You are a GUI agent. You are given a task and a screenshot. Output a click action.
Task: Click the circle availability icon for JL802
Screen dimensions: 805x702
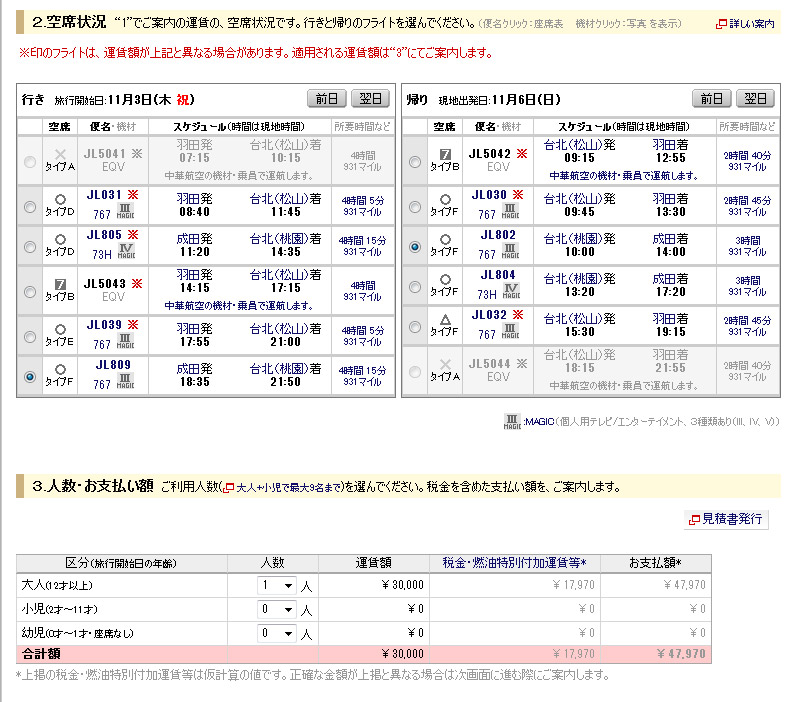[x=445, y=239]
